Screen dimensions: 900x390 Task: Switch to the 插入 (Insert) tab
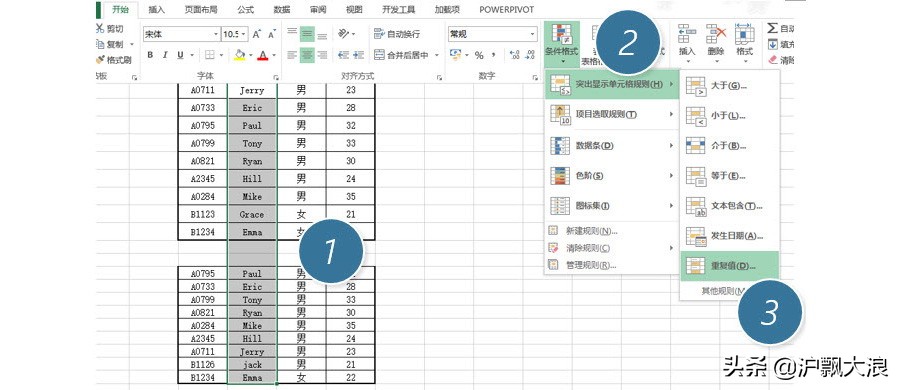(156, 10)
